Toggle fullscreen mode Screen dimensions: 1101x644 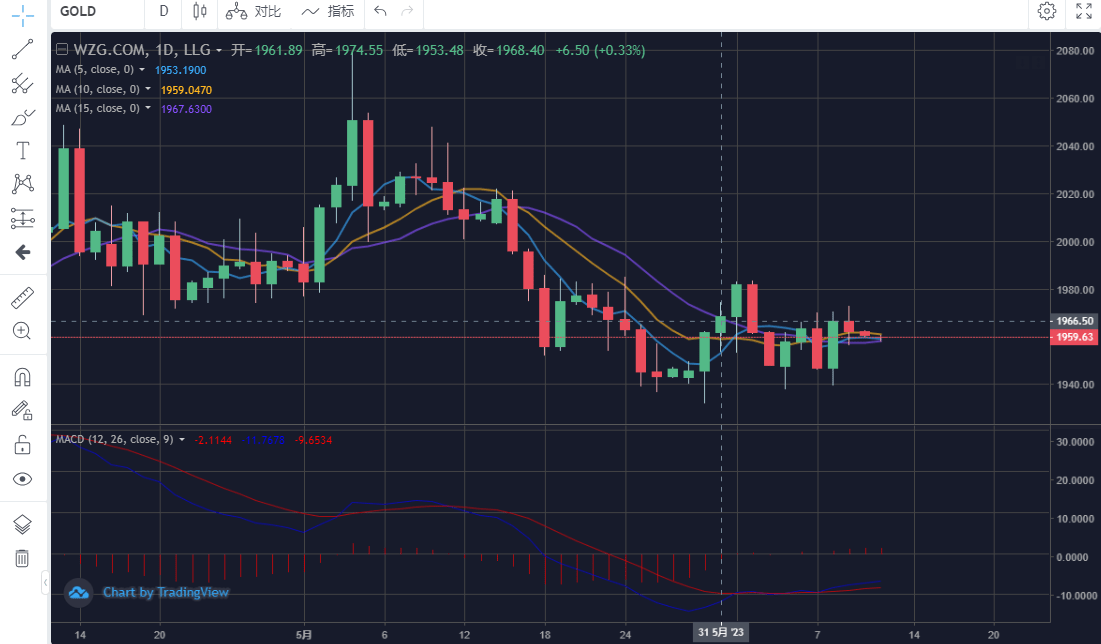[x=1084, y=11]
